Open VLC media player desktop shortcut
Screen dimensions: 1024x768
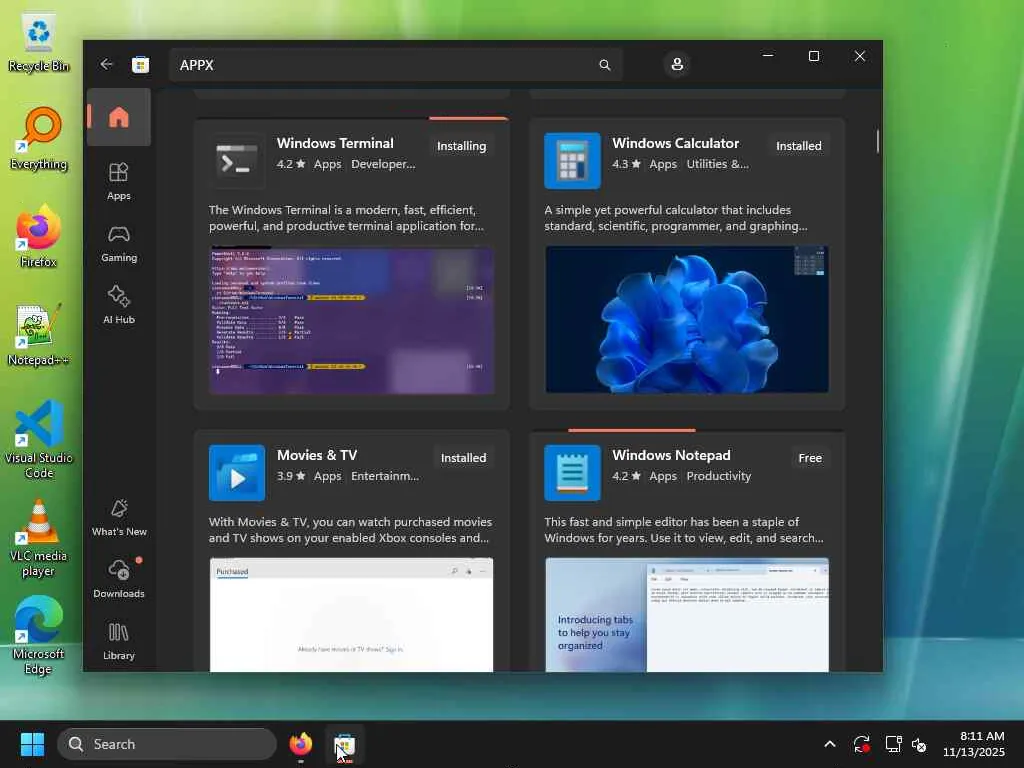click(x=39, y=538)
